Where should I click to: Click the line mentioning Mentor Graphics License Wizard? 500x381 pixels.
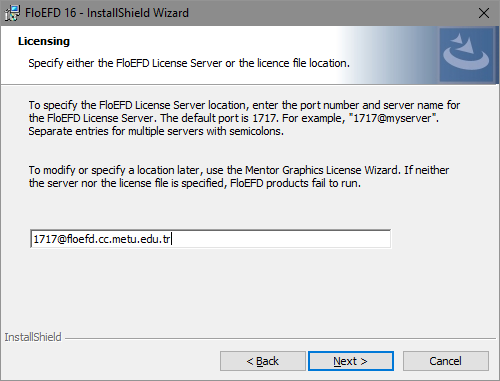pyautogui.click(x=239, y=170)
